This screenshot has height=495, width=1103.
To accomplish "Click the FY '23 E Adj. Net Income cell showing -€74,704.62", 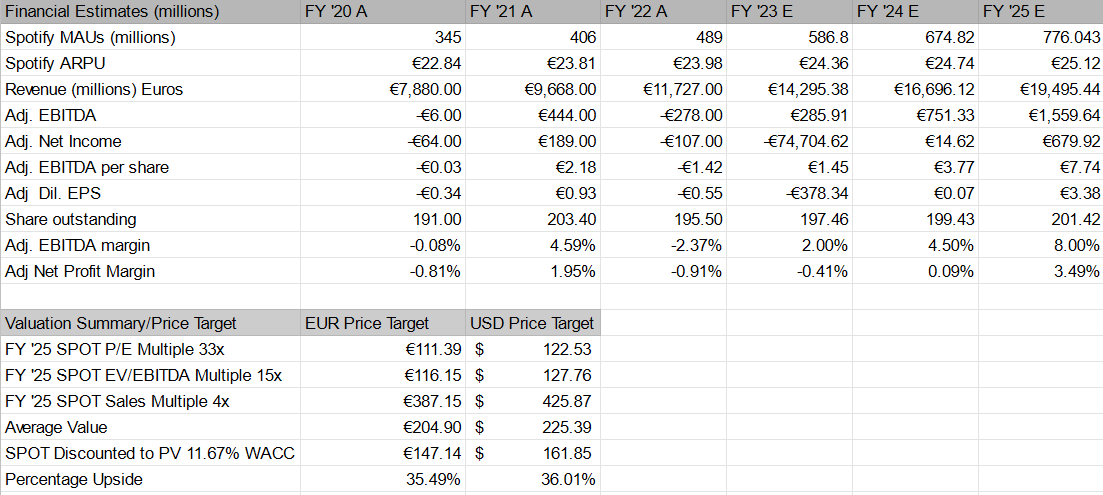I will [x=789, y=141].
